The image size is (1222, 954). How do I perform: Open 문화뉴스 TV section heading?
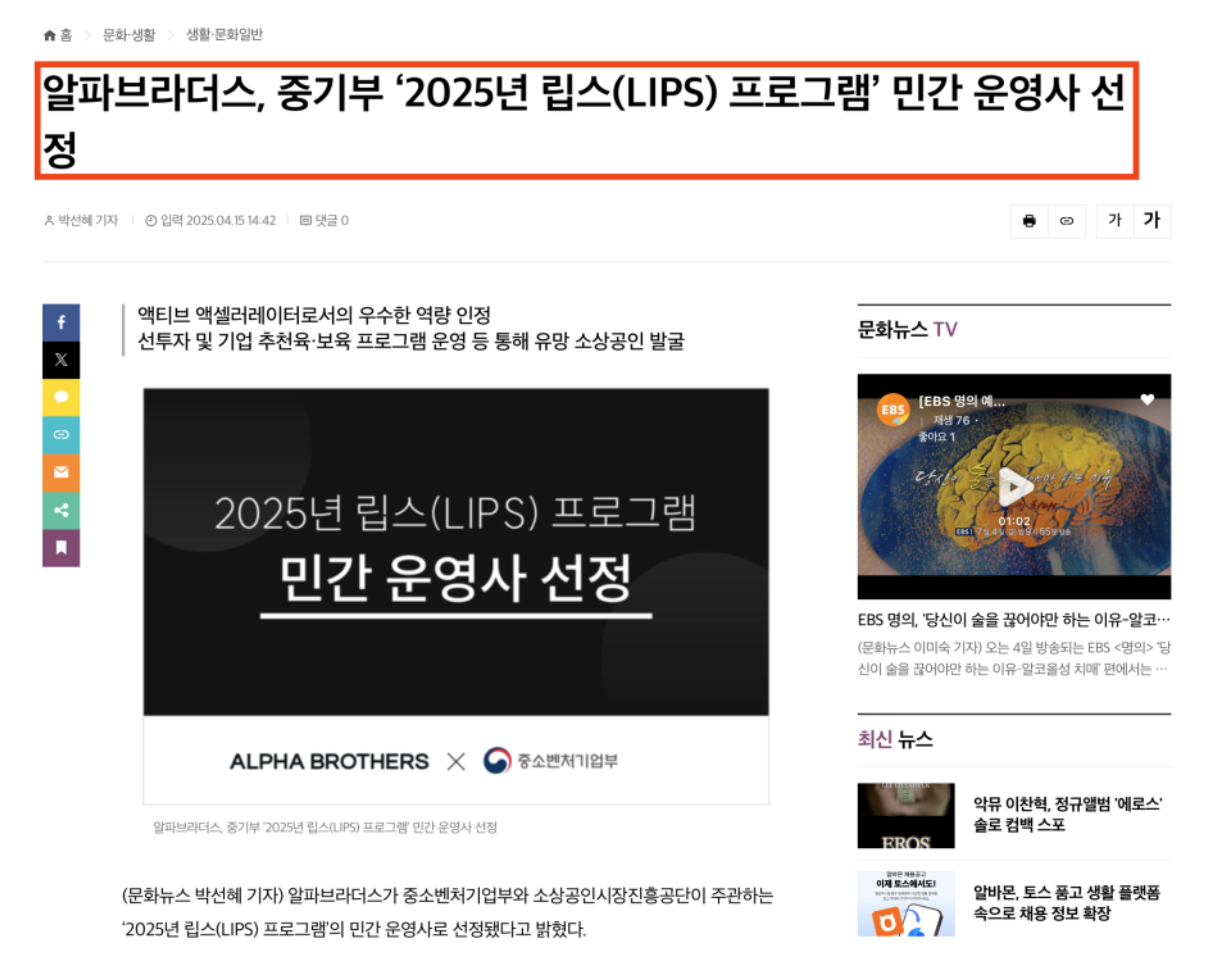[x=907, y=329]
